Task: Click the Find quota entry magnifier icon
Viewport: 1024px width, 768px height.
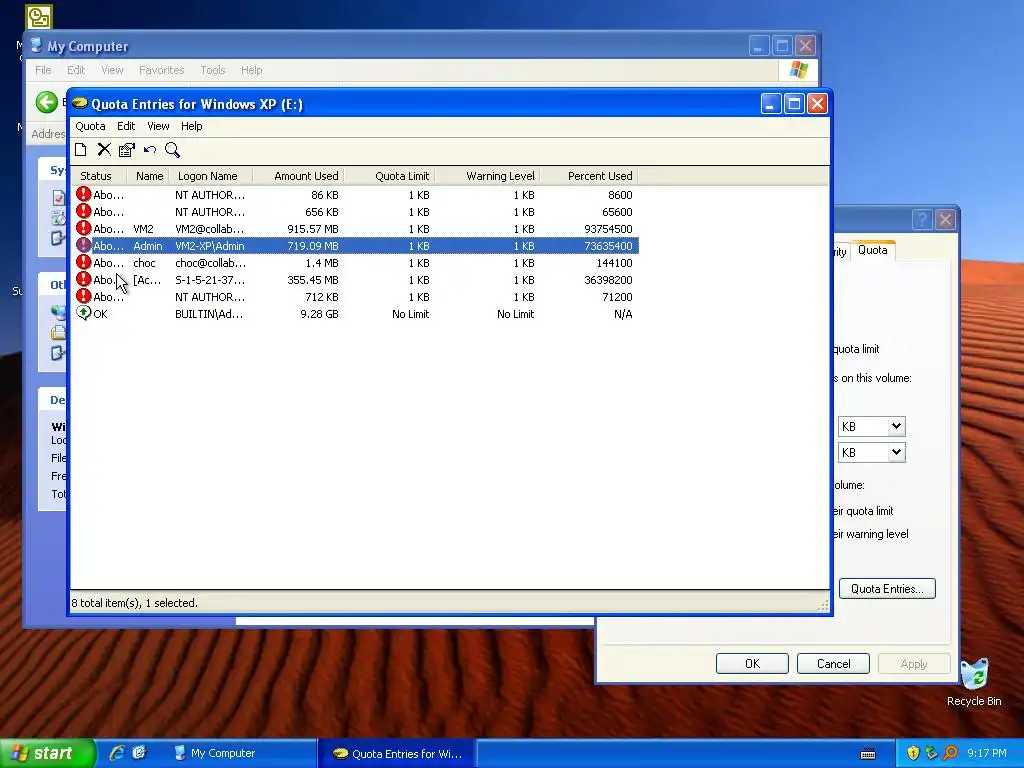Action: point(172,150)
